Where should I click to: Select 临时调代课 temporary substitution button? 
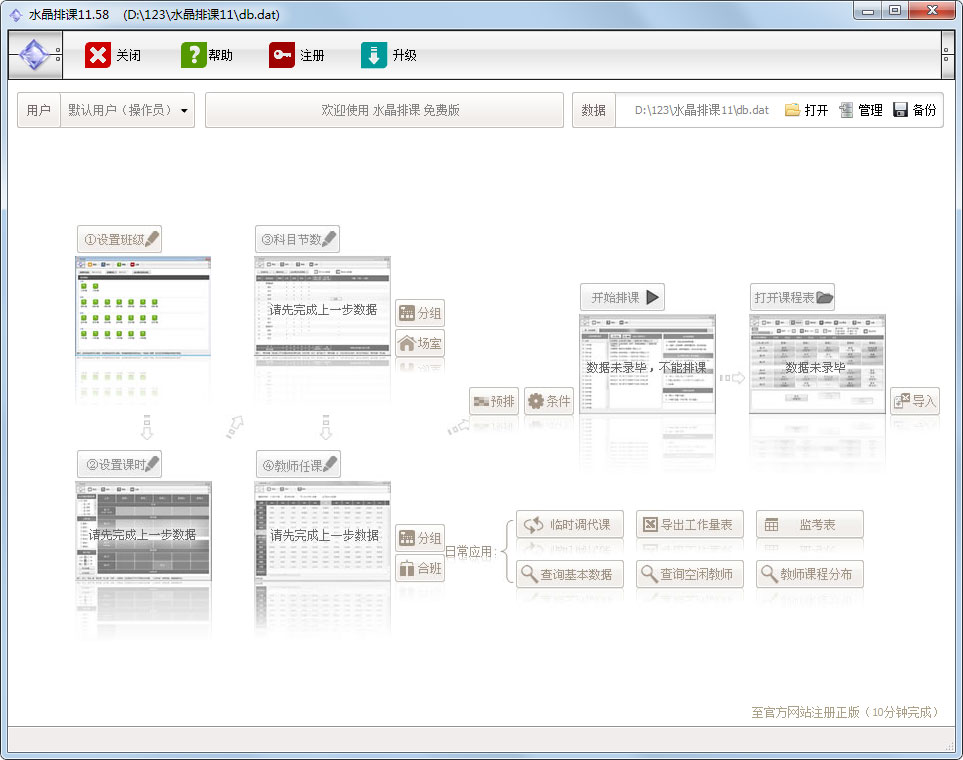click(570, 525)
